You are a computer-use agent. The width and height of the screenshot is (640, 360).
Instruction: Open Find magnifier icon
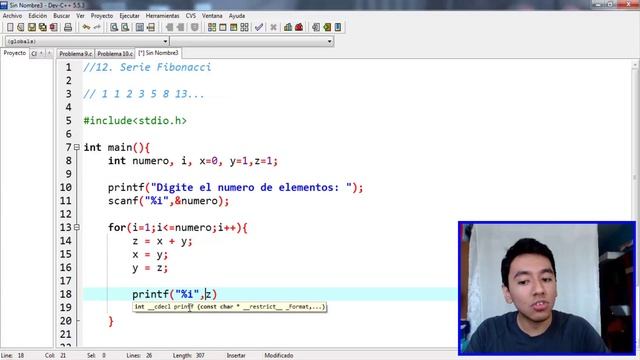pyautogui.click(x=114, y=27)
